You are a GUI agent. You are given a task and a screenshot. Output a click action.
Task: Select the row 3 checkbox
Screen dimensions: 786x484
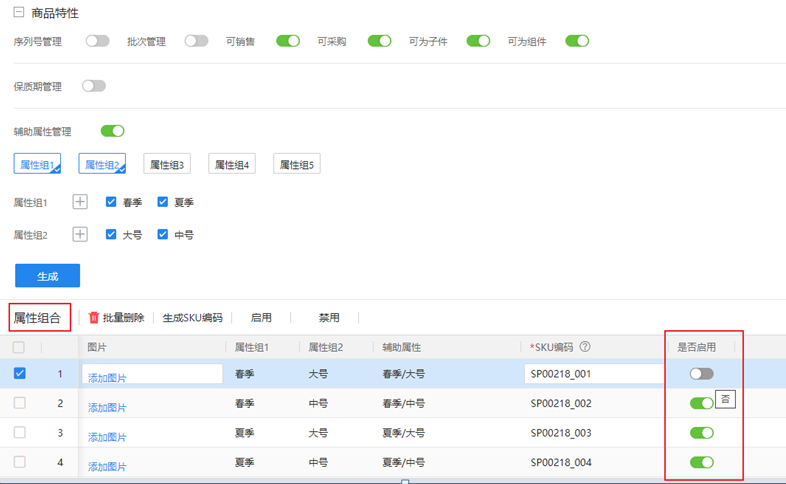click(19, 433)
